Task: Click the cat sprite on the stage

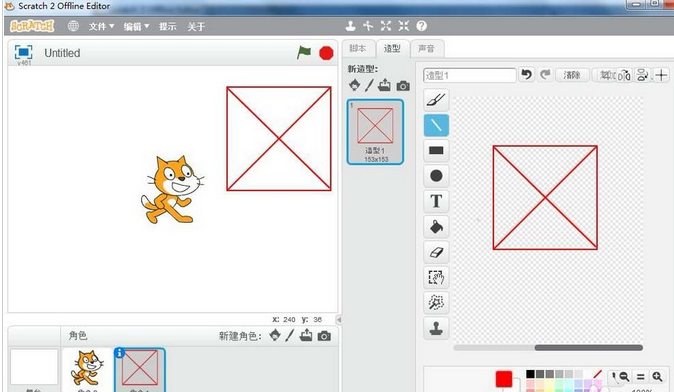Action: pos(172,190)
